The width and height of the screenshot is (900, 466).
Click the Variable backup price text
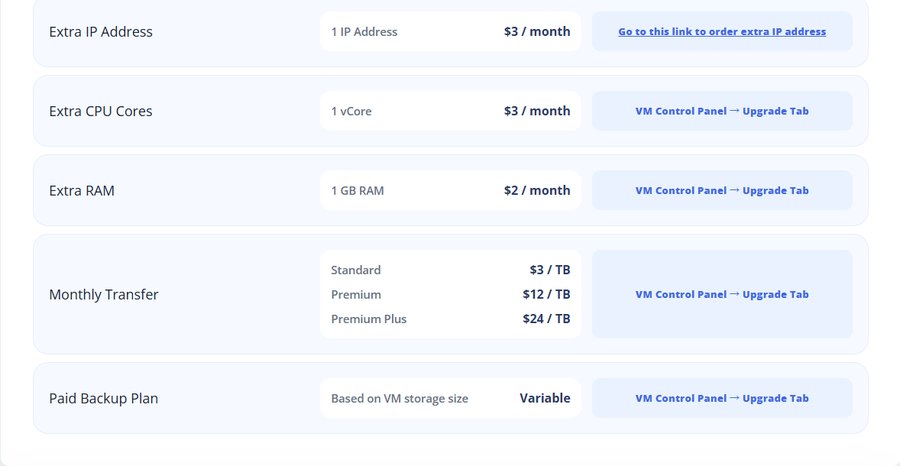click(545, 398)
